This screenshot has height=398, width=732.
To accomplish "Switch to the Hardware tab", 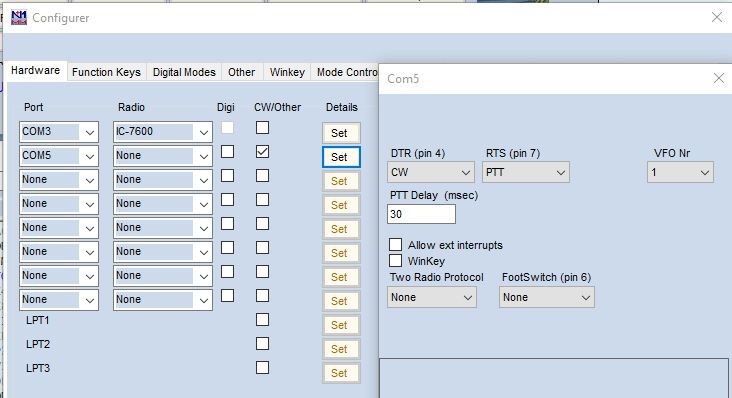I will 35,70.
